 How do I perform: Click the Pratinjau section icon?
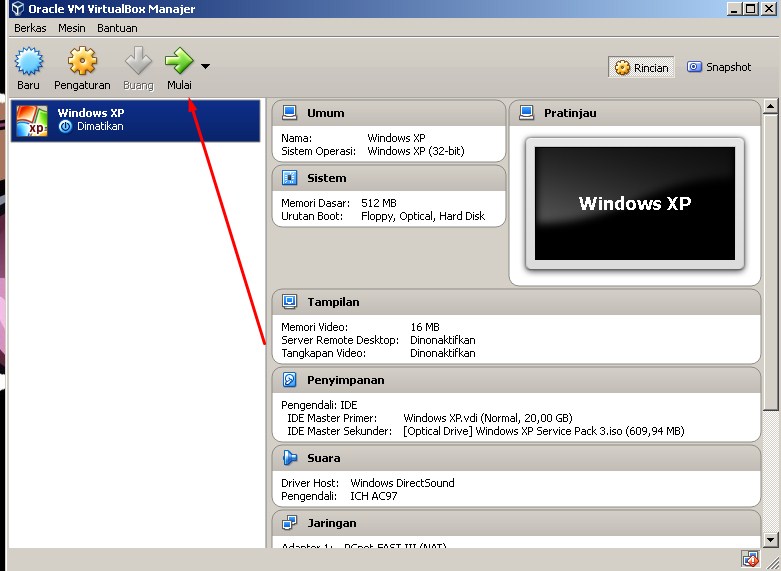pos(526,113)
